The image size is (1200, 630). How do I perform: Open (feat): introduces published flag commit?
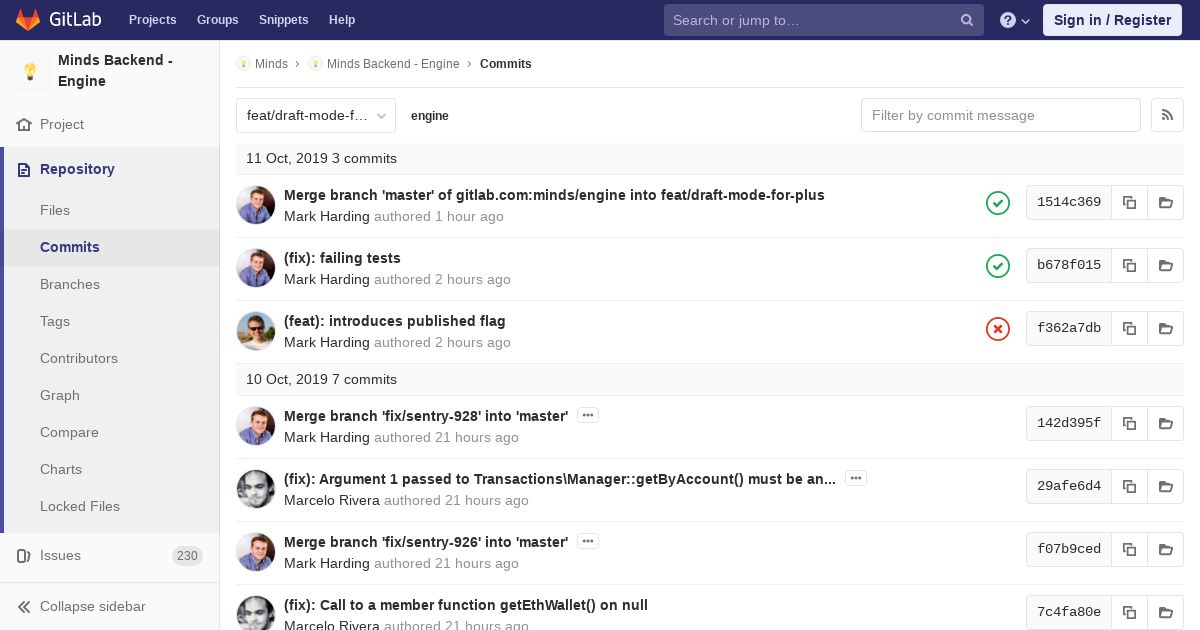tap(395, 321)
